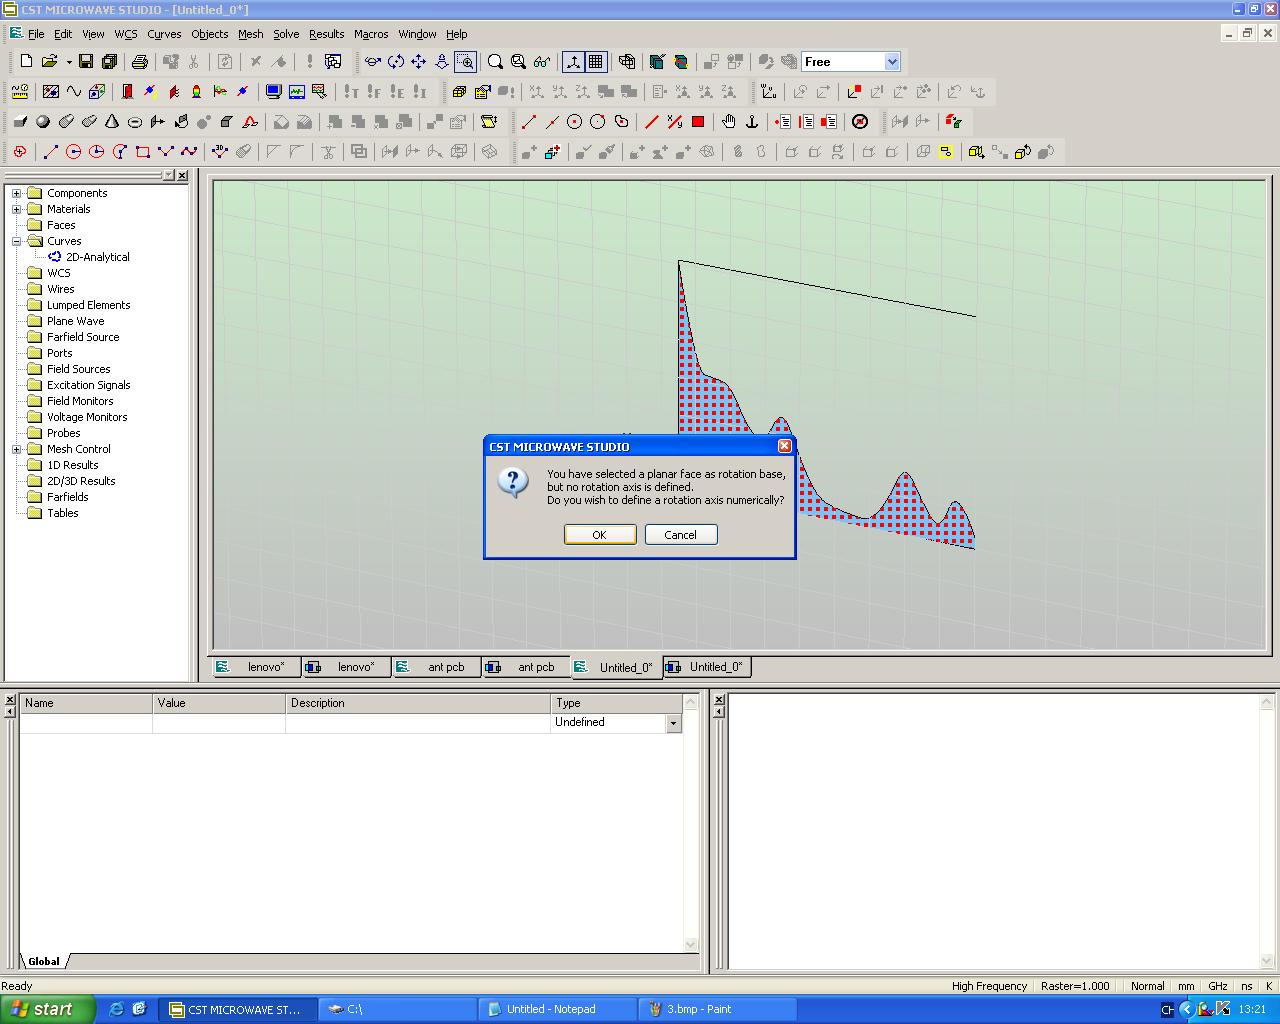Create a Sphere shape
This screenshot has height=1024, width=1280.
click(x=43, y=122)
